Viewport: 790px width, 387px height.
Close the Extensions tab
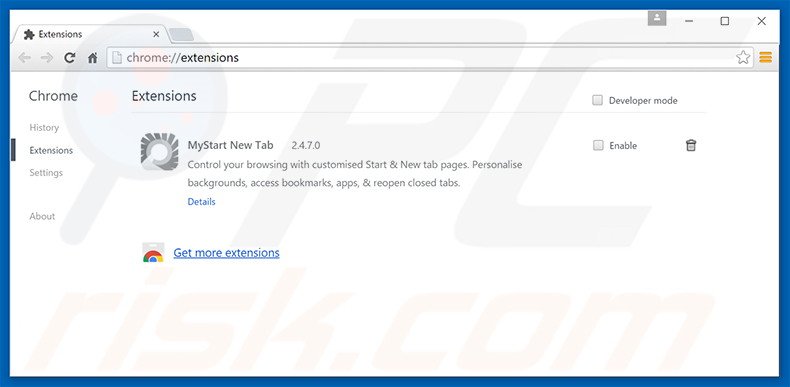tap(156, 34)
